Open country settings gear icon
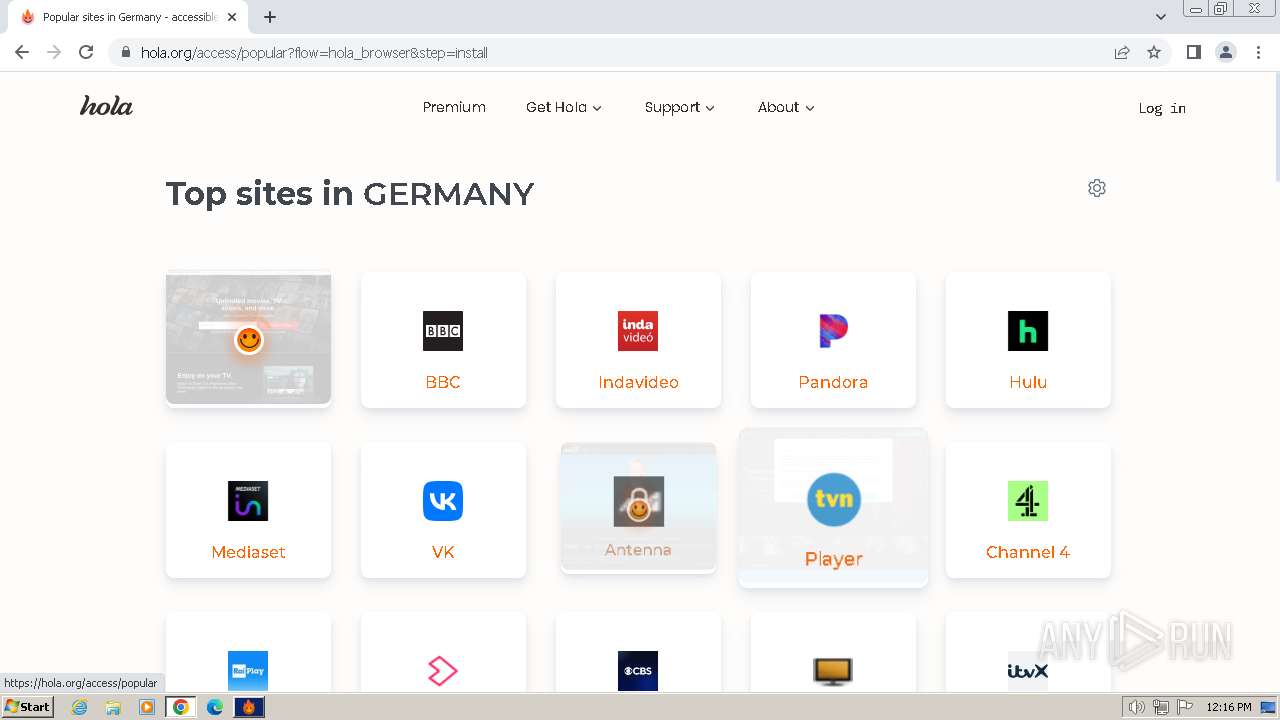This screenshot has width=1280, height=720. click(1097, 188)
